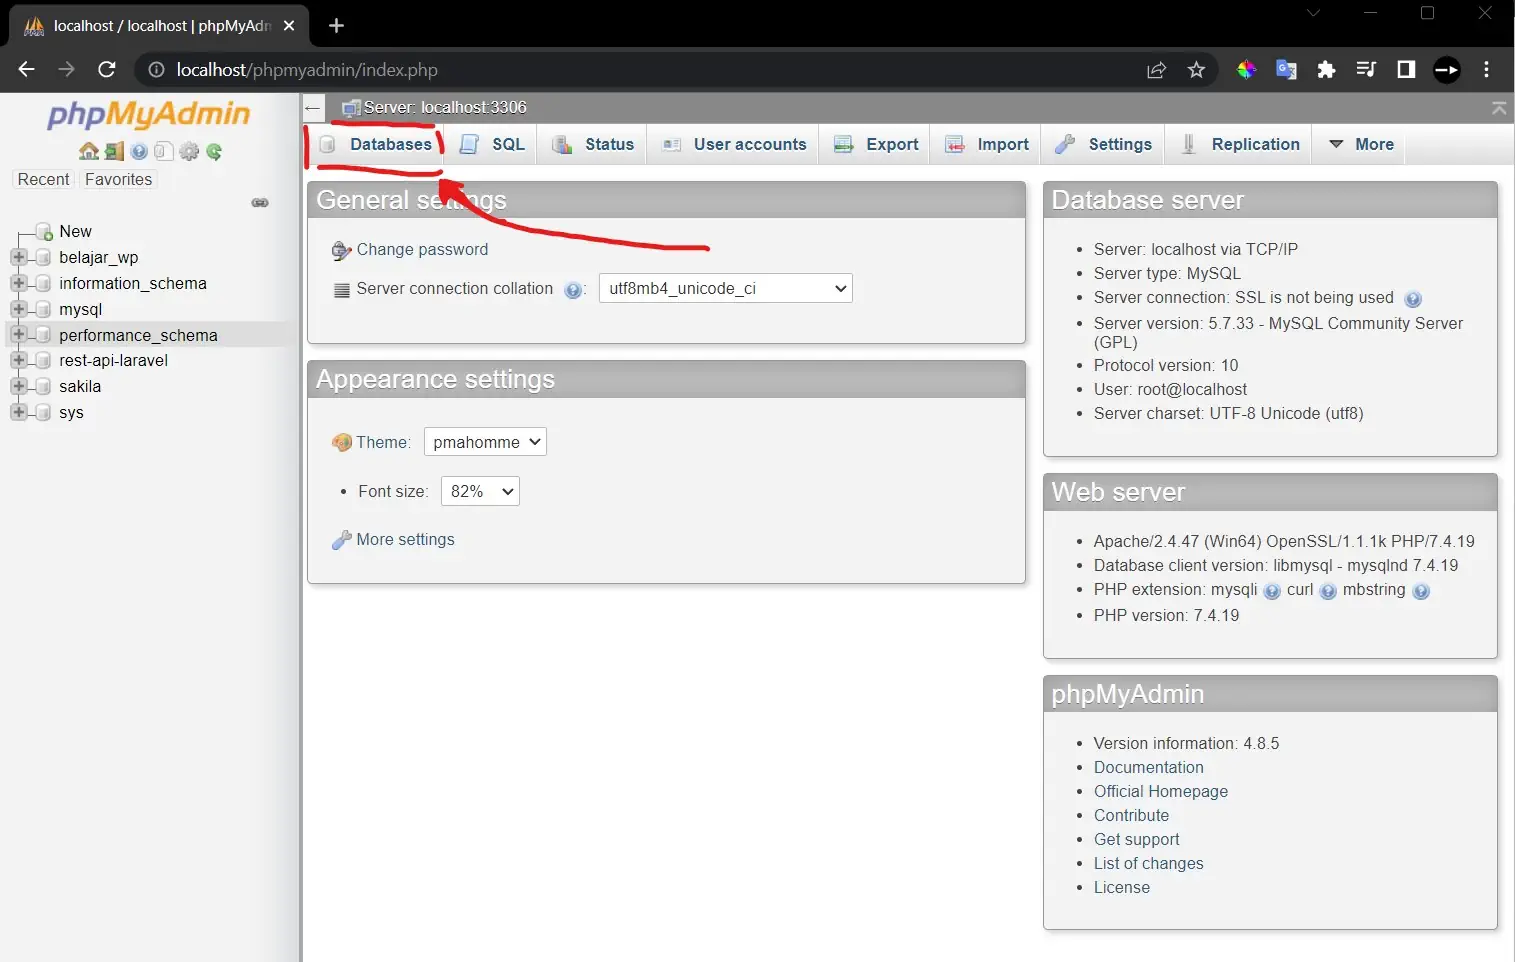The width and height of the screenshot is (1515, 962).
Task: Expand the performance_schema database node
Action: pos(18,334)
